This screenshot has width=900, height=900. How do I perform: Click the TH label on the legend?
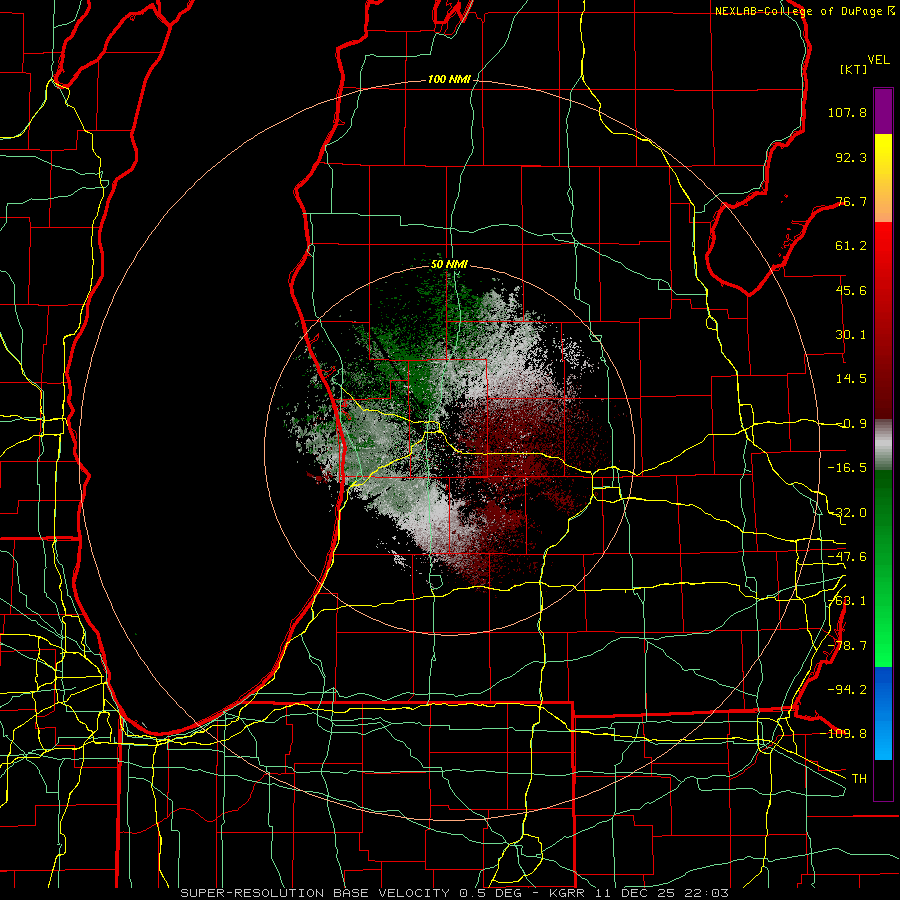click(x=859, y=778)
